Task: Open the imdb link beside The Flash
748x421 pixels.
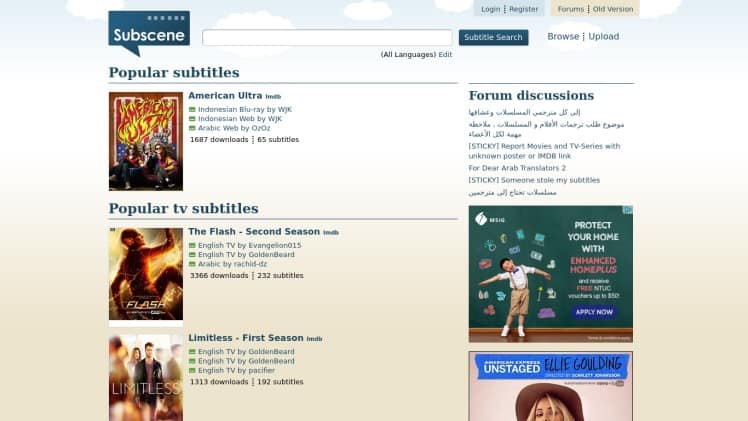Action: tap(331, 233)
